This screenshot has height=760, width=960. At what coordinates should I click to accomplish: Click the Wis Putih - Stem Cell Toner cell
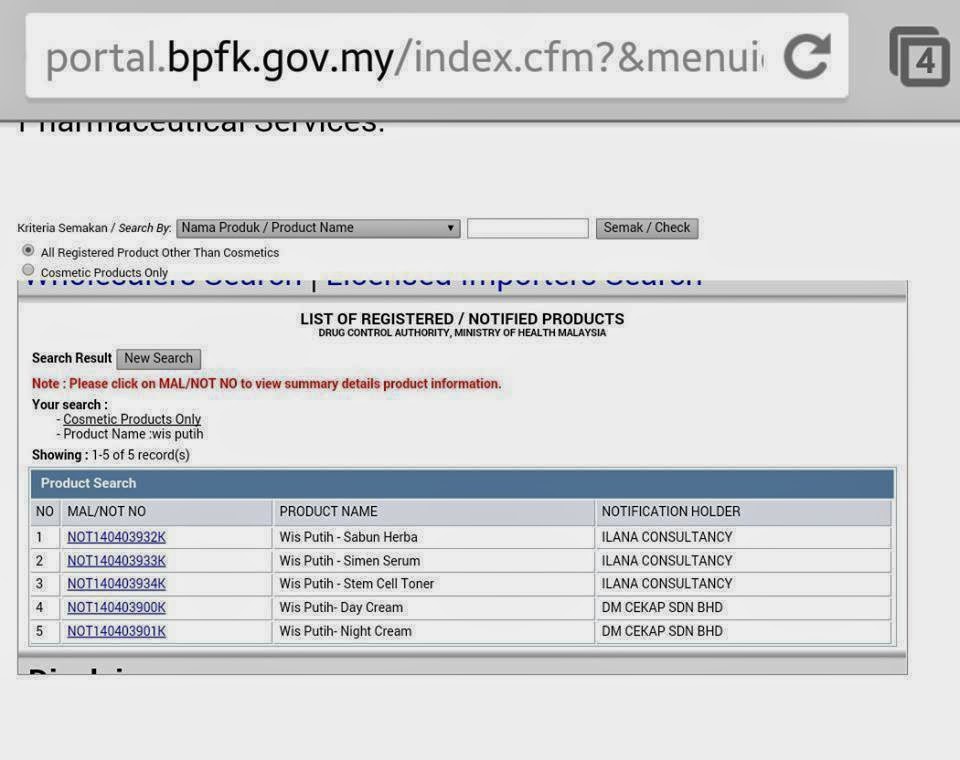(433, 584)
